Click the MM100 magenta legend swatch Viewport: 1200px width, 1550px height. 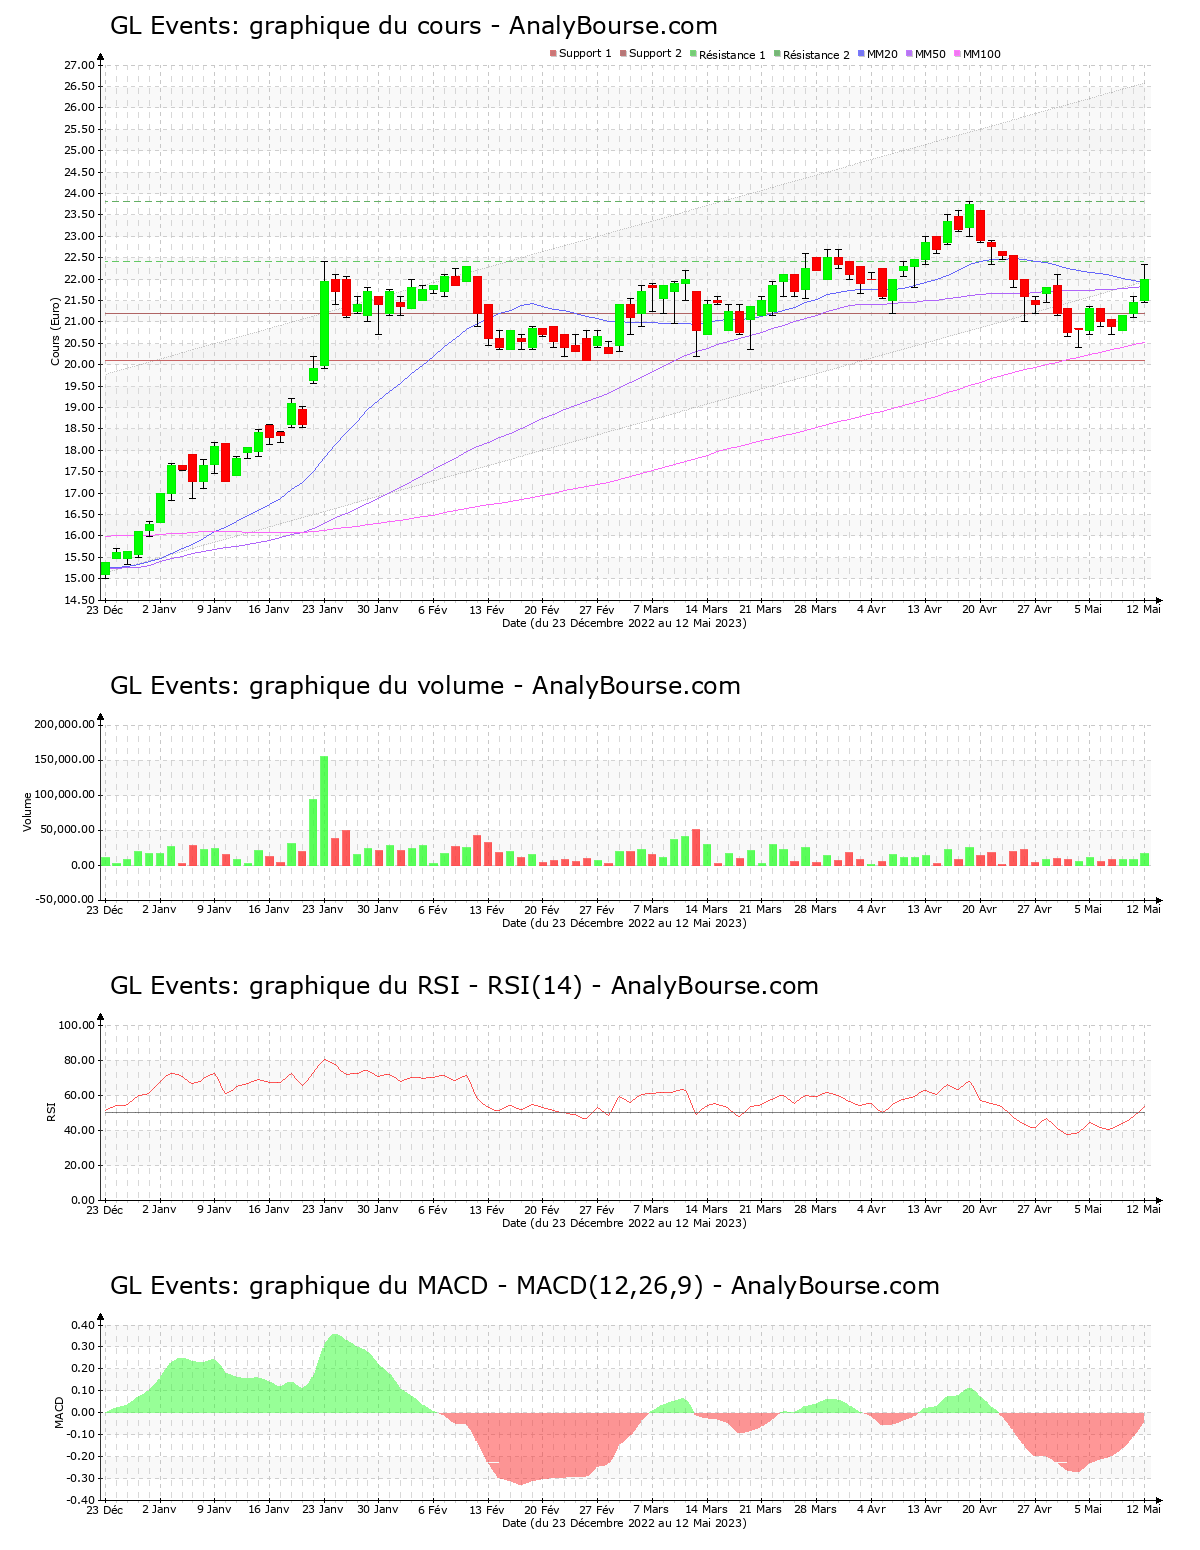coord(957,54)
